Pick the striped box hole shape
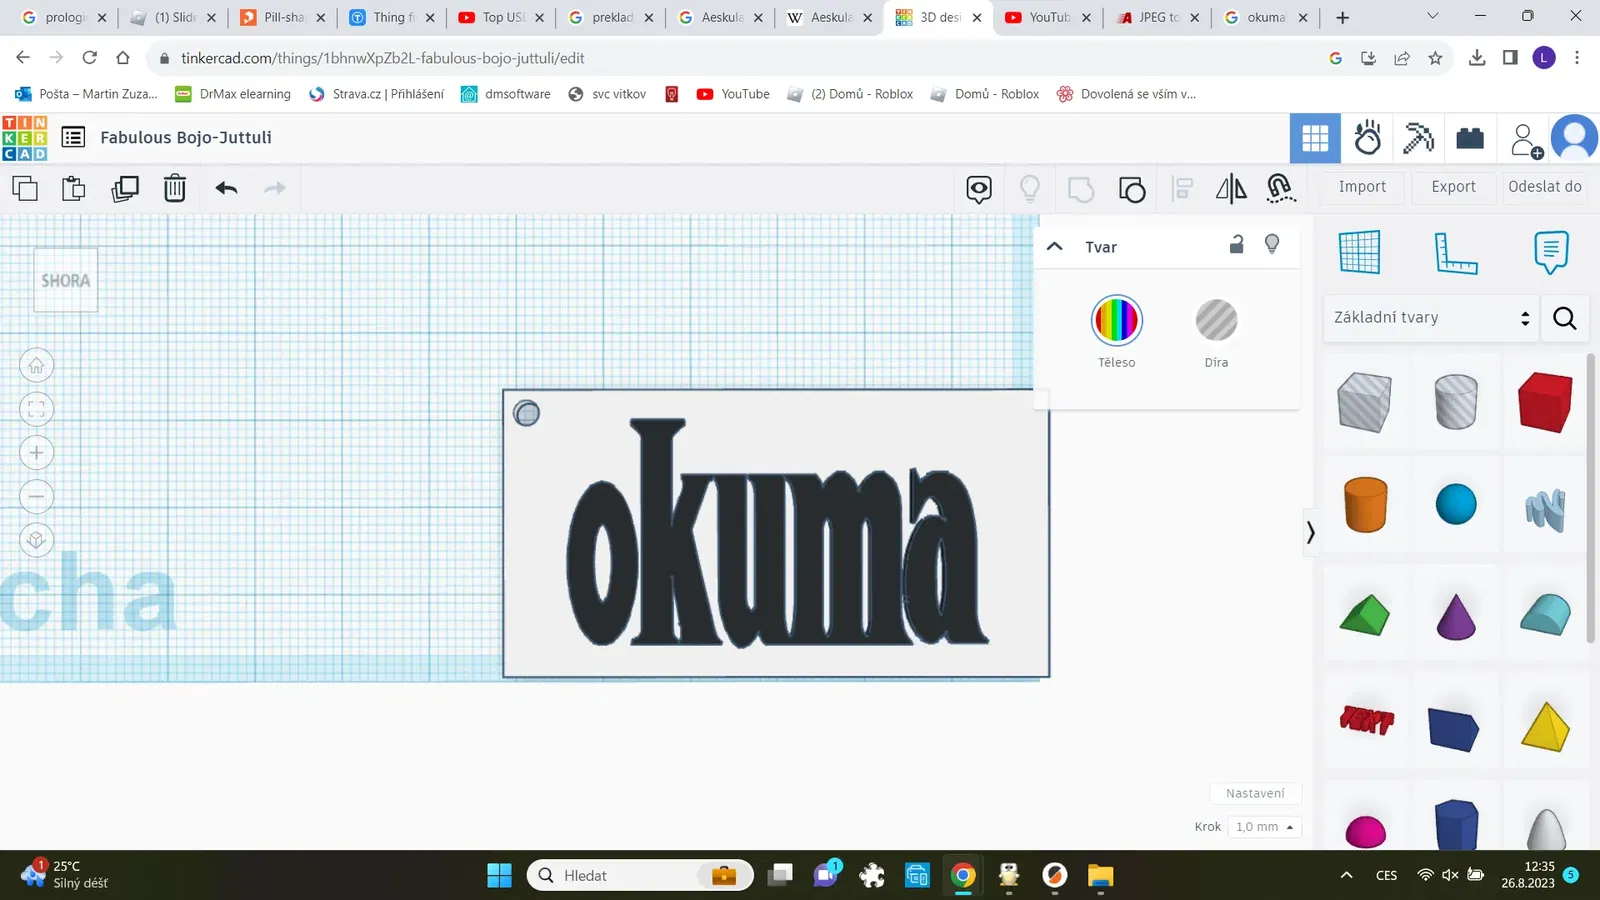This screenshot has height=900, width=1600. point(1364,402)
